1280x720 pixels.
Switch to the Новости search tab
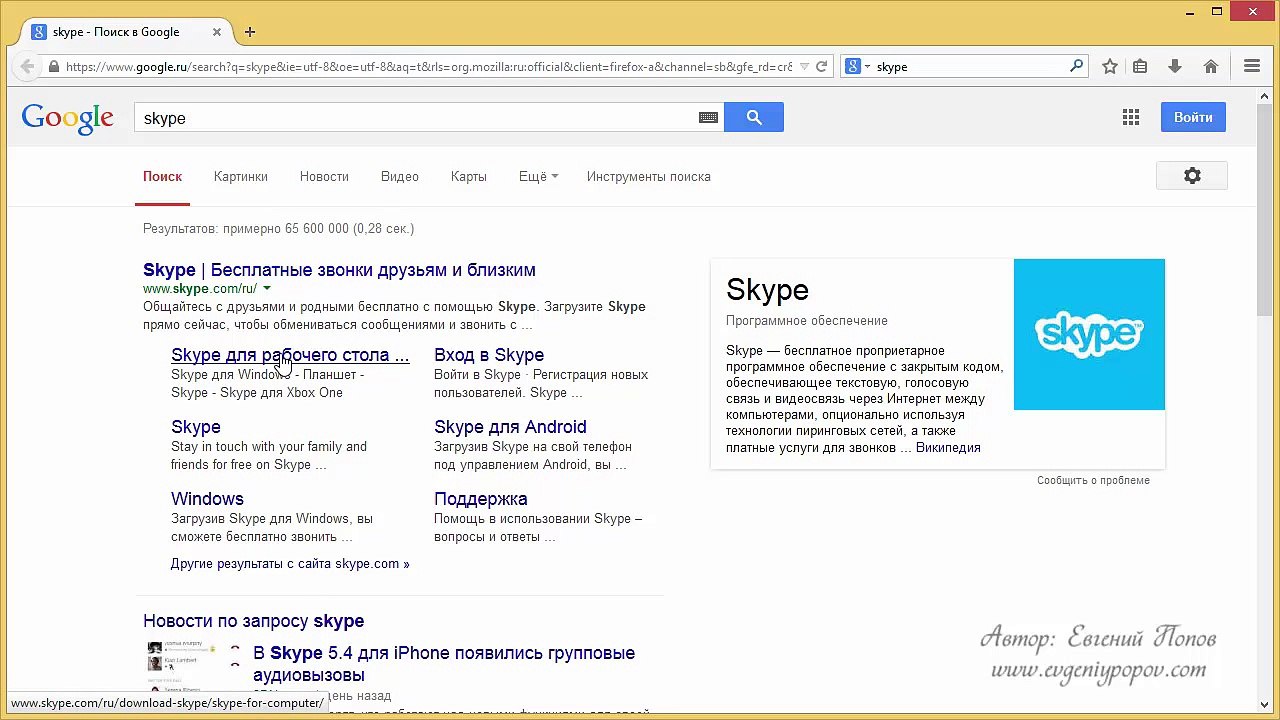pos(324,177)
